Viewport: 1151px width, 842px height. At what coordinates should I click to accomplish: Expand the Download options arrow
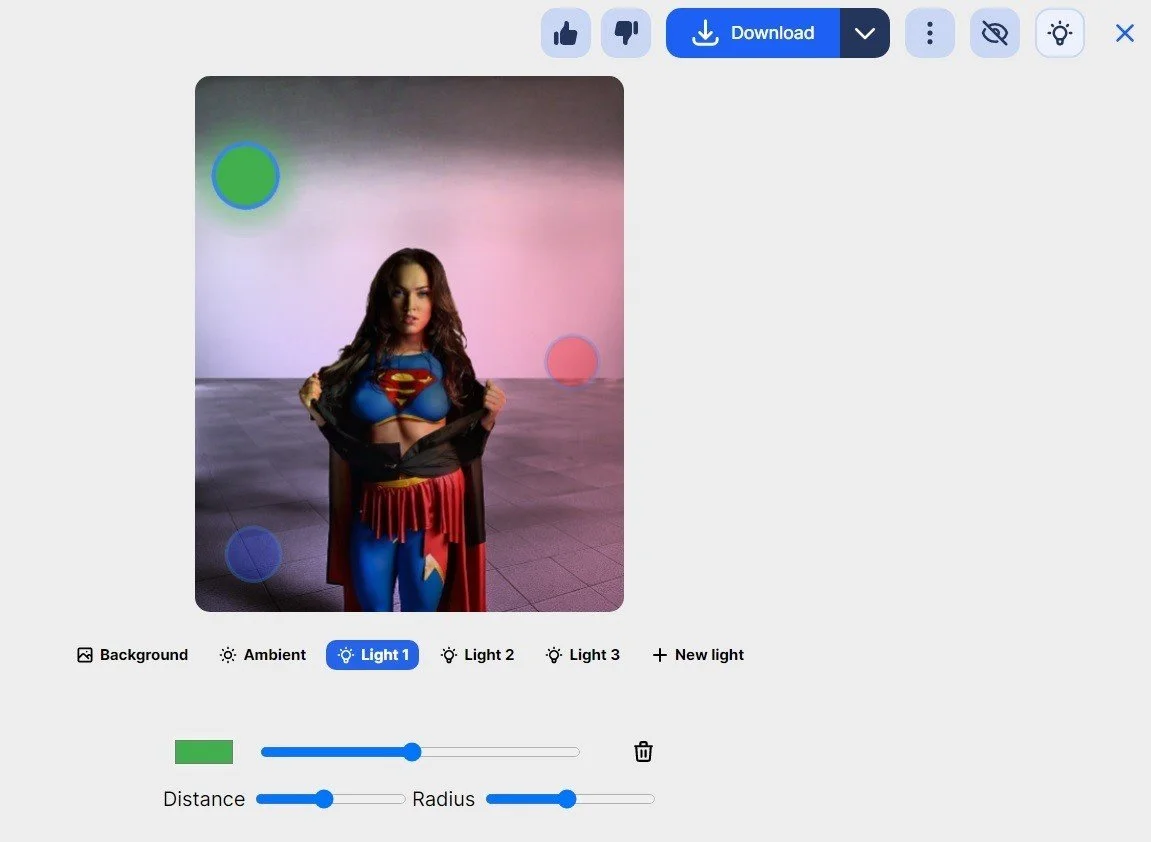pos(865,33)
